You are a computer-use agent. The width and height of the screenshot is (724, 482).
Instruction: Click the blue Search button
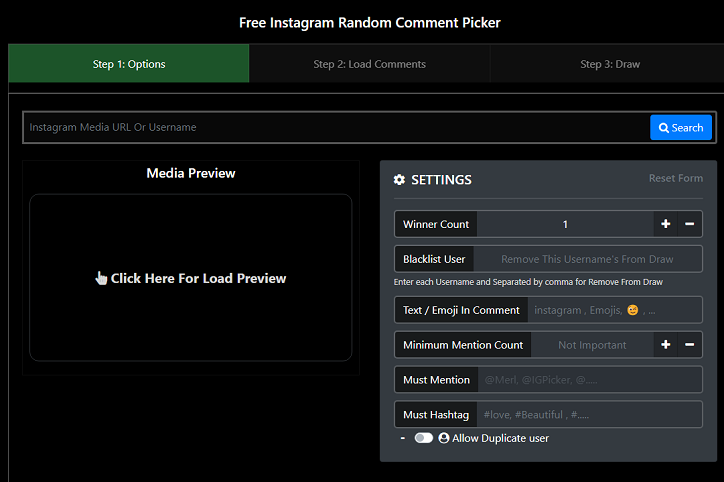681,127
